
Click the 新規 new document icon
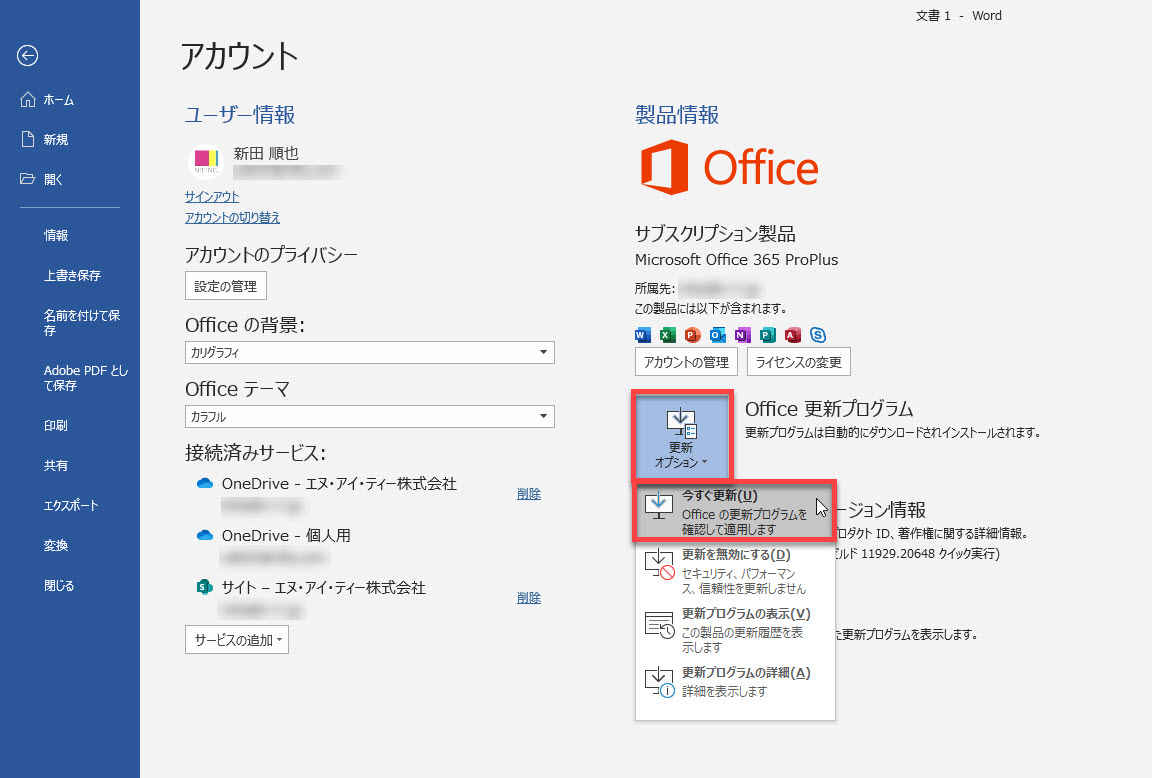(28, 140)
